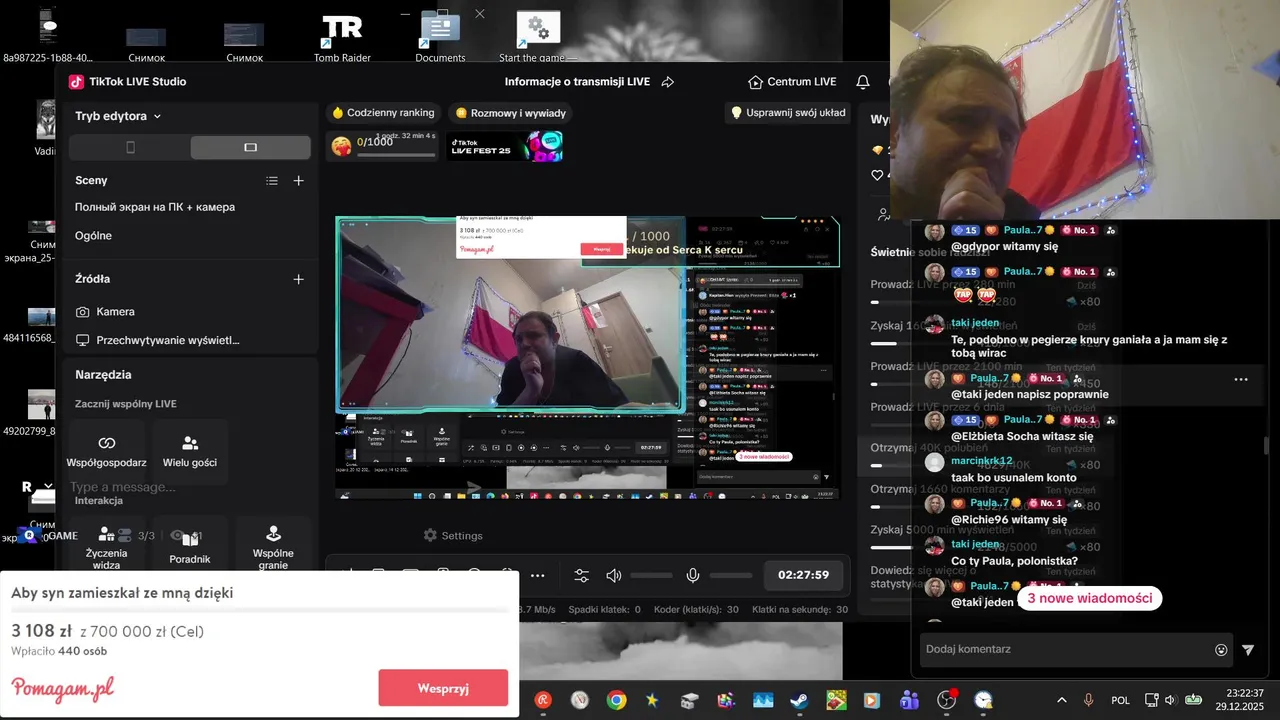Click the marcinek12 username in chat

982,461
